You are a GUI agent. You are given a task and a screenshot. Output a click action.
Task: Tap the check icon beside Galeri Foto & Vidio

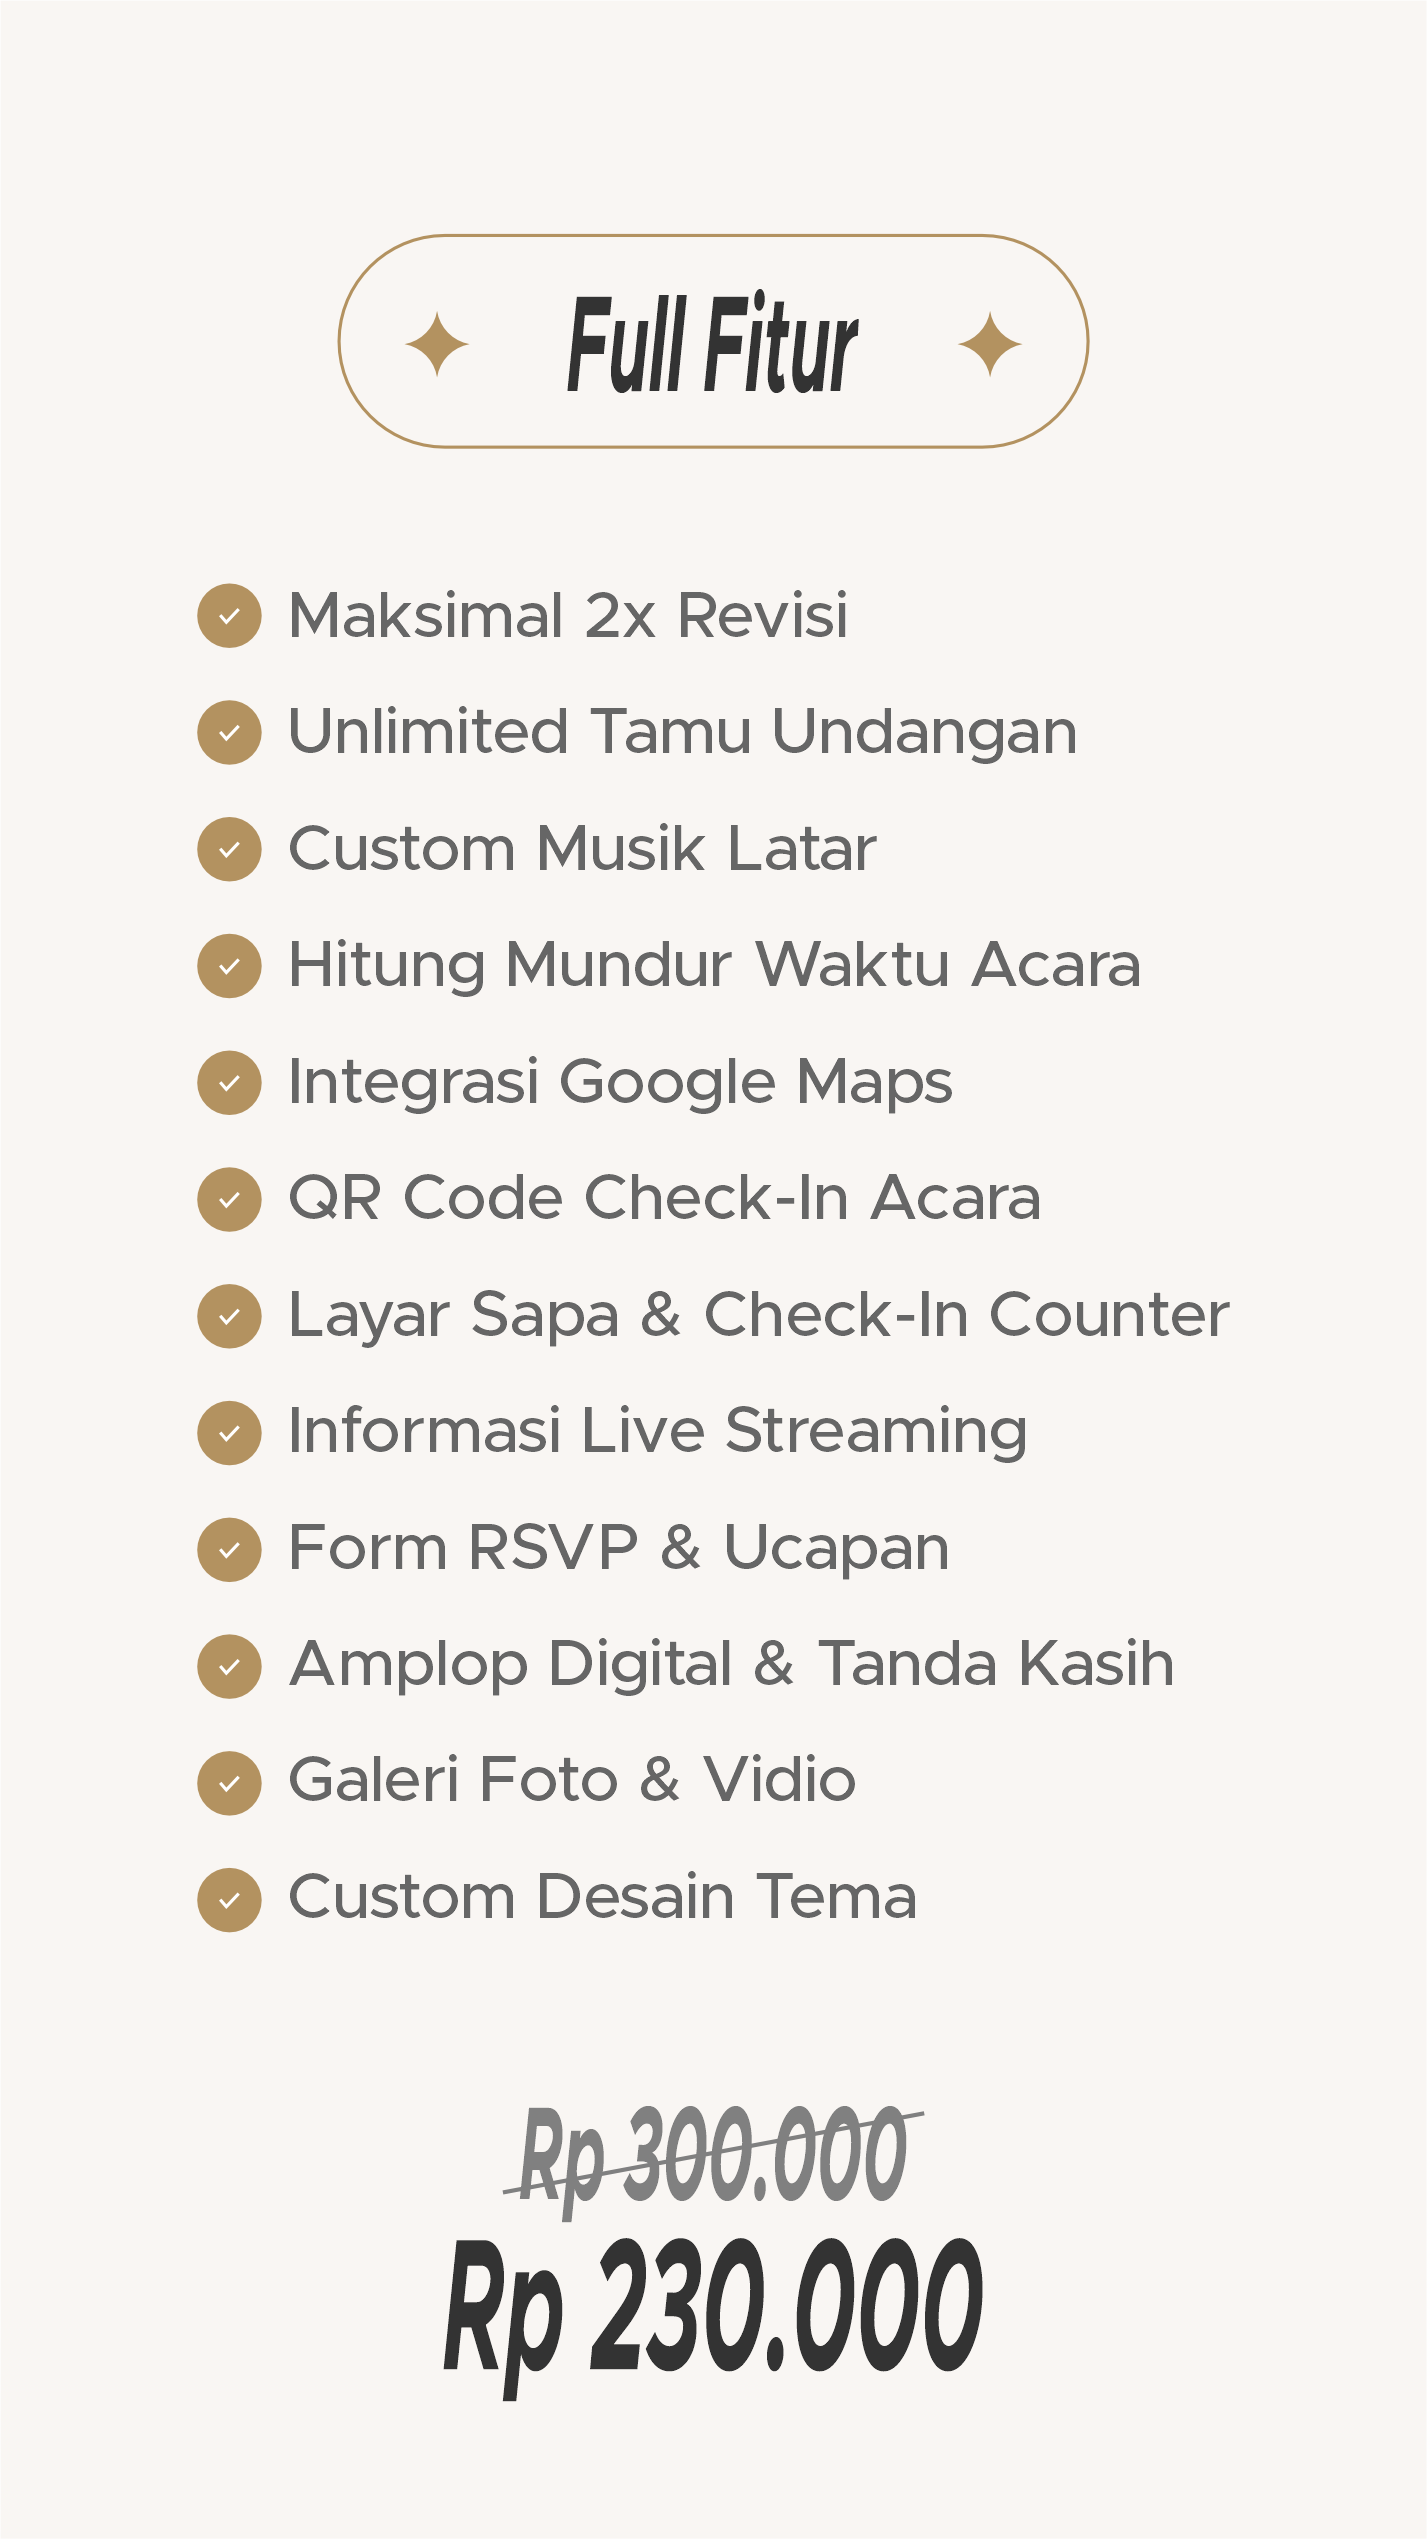(229, 1783)
